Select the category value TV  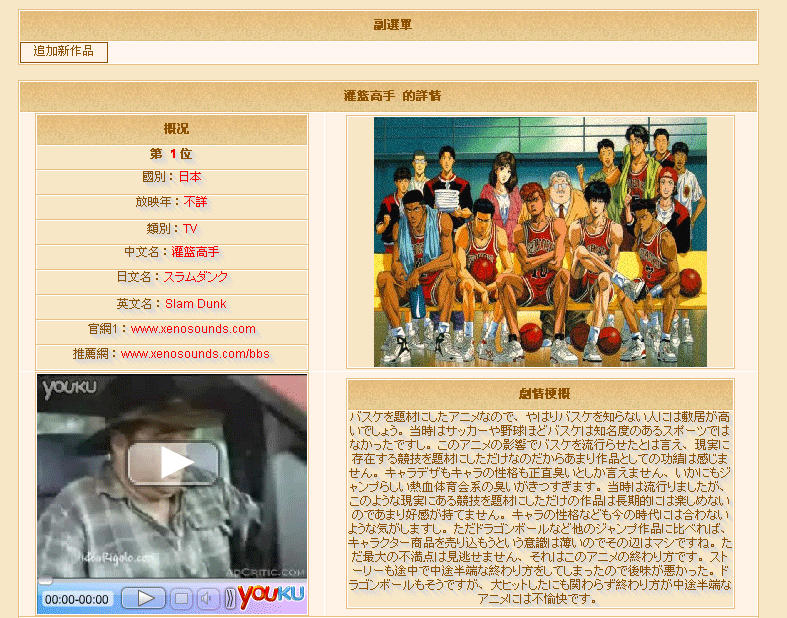190,229
